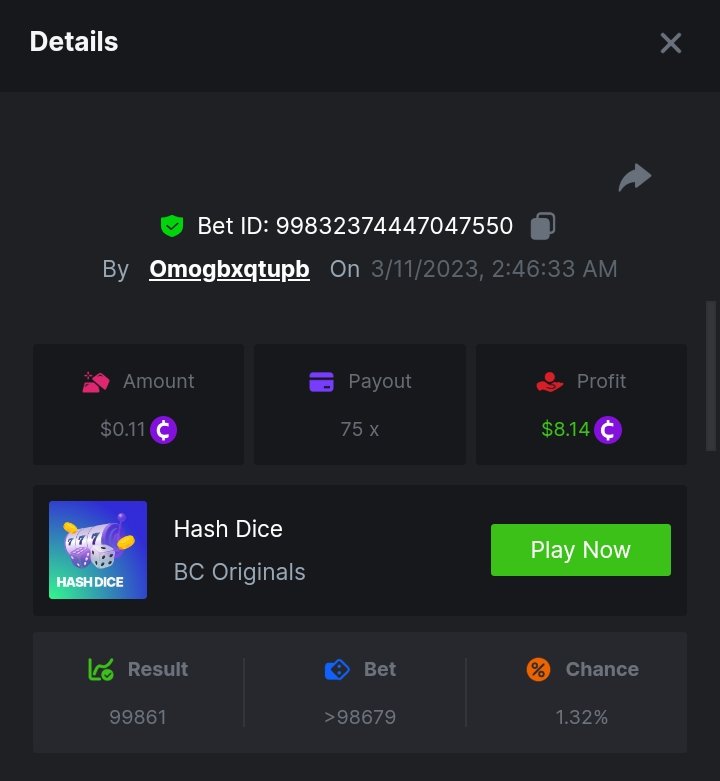Click the orange Chance percent icon
720x781 pixels.
click(x=538, y=669)
